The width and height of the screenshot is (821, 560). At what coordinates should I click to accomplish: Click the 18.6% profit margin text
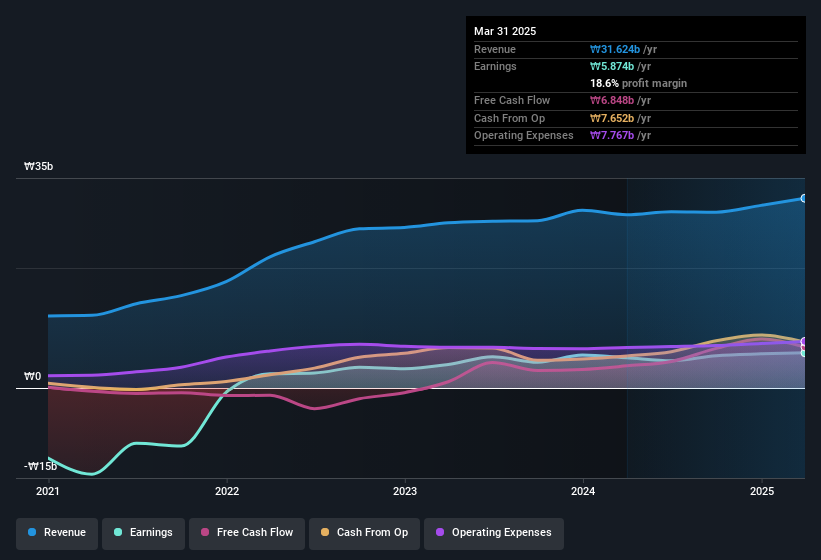click(x=638, y=83)
